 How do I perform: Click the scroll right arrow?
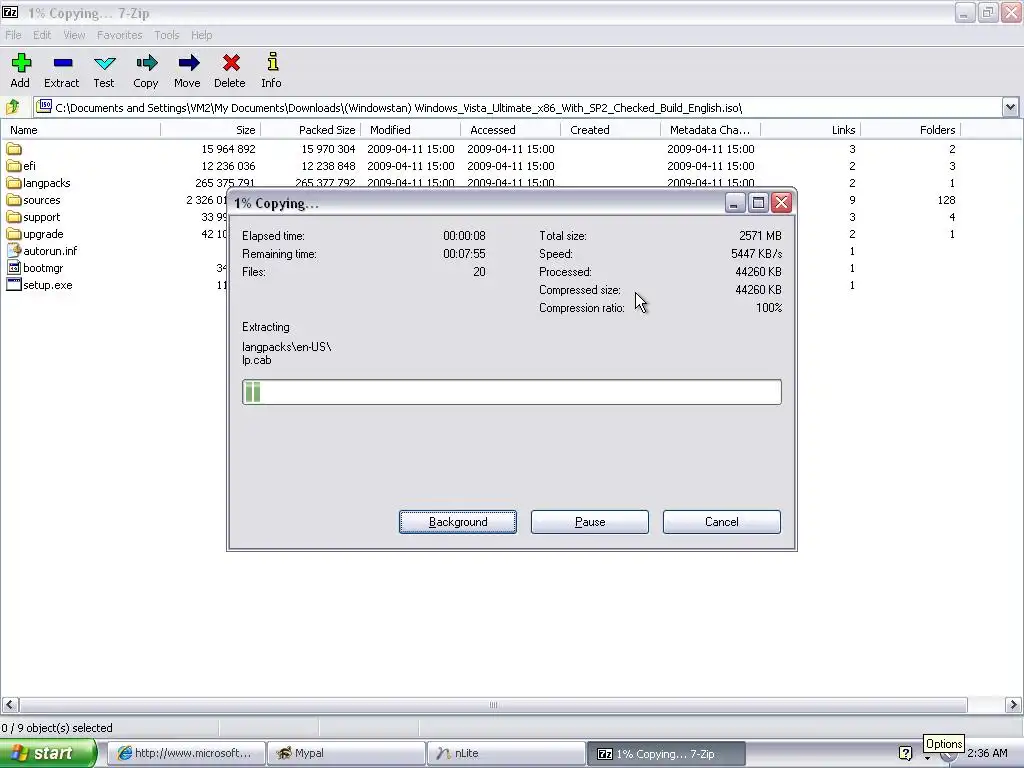point(1013,705)
